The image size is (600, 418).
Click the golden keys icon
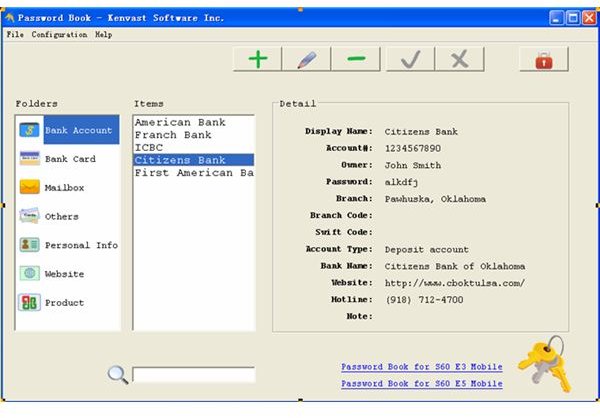(x=546, y=364)
